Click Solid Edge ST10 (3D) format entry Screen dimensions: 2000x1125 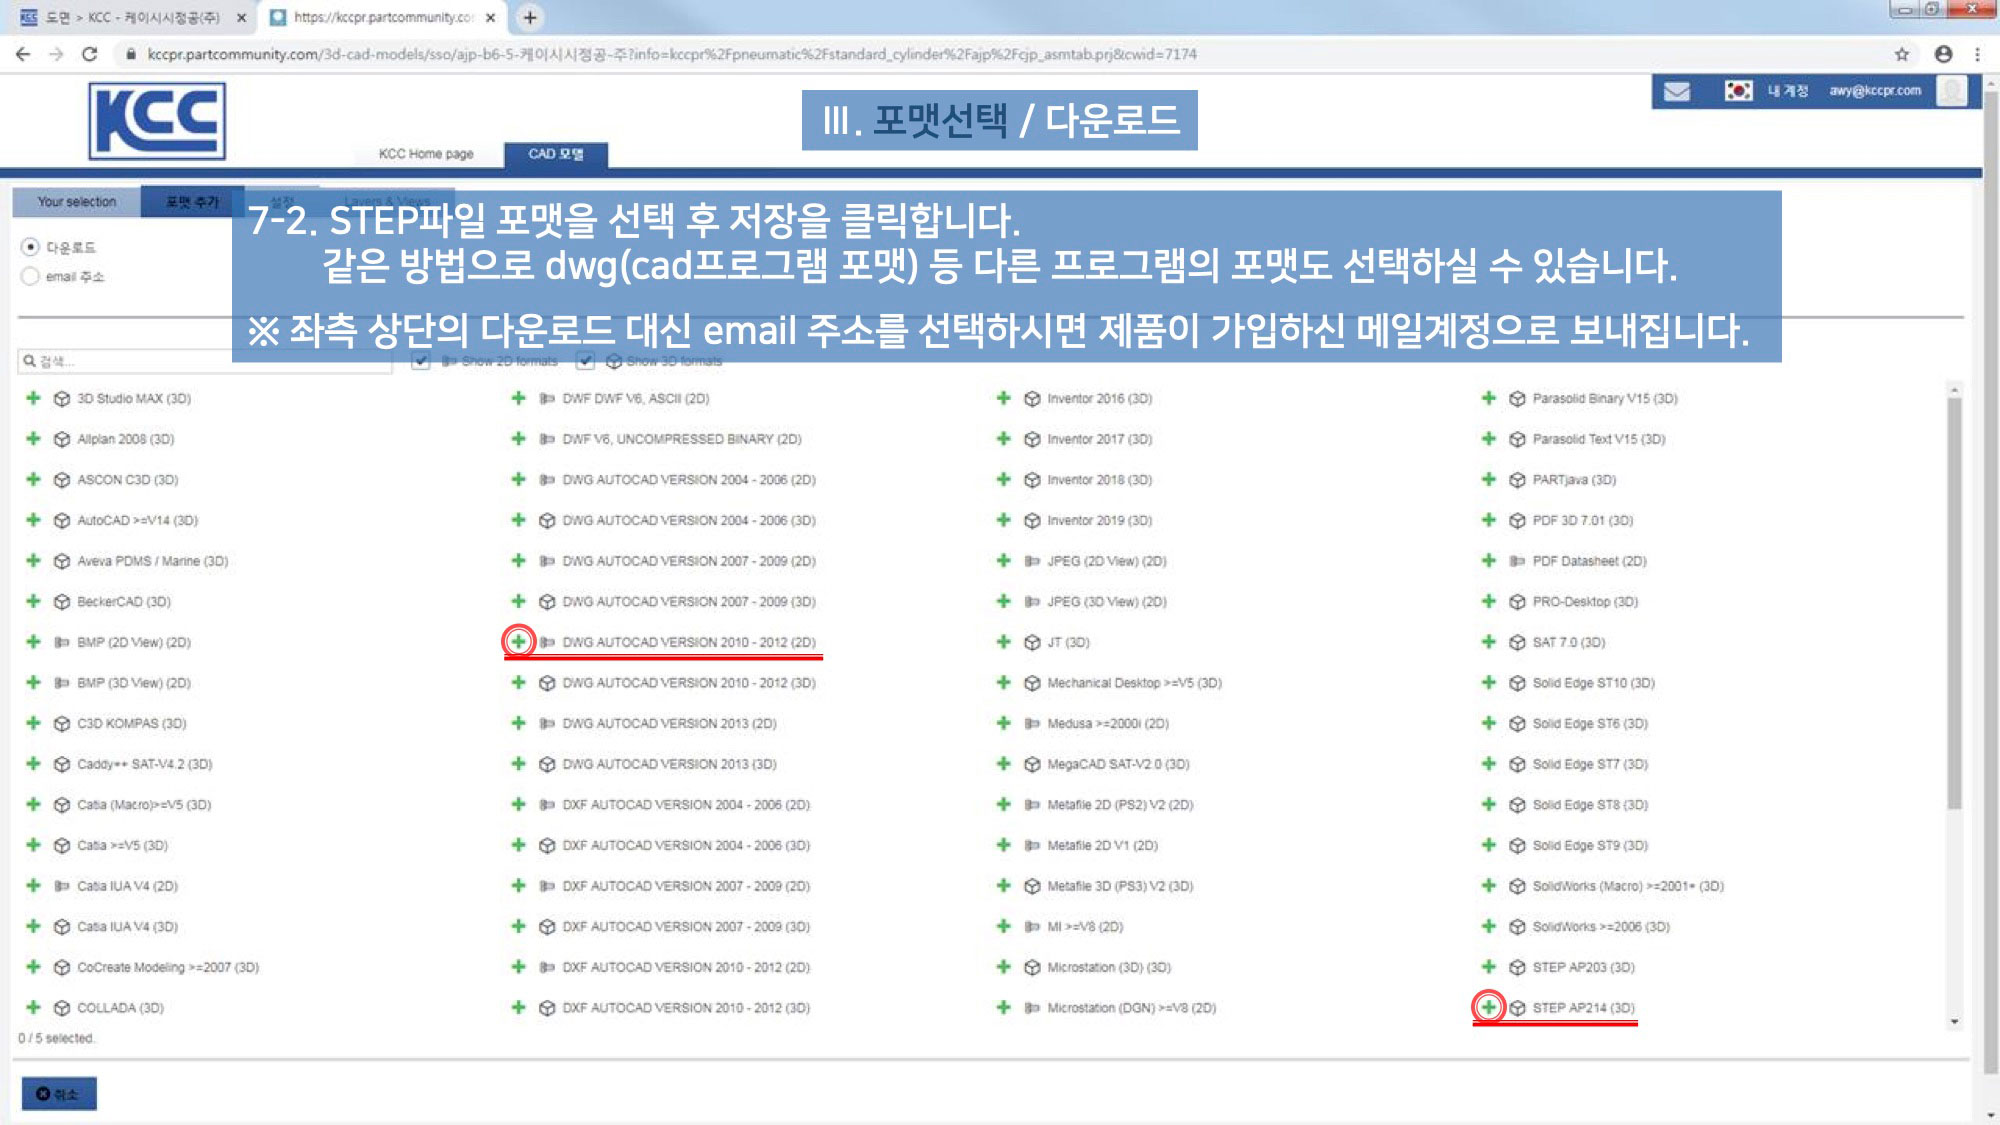point(1593,683)
